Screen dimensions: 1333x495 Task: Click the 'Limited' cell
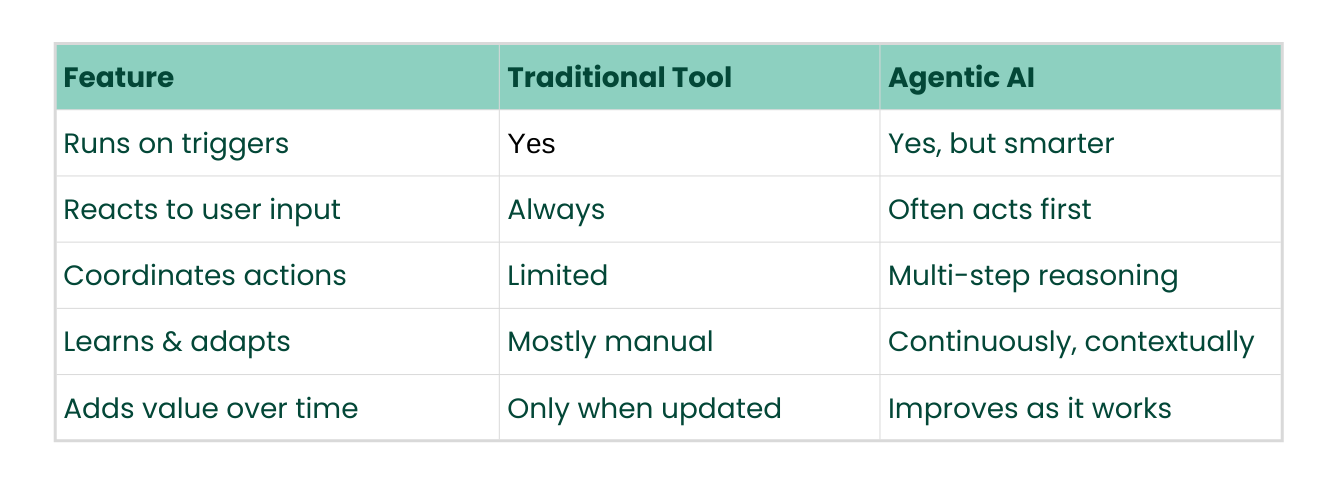[x=689, y=275]
